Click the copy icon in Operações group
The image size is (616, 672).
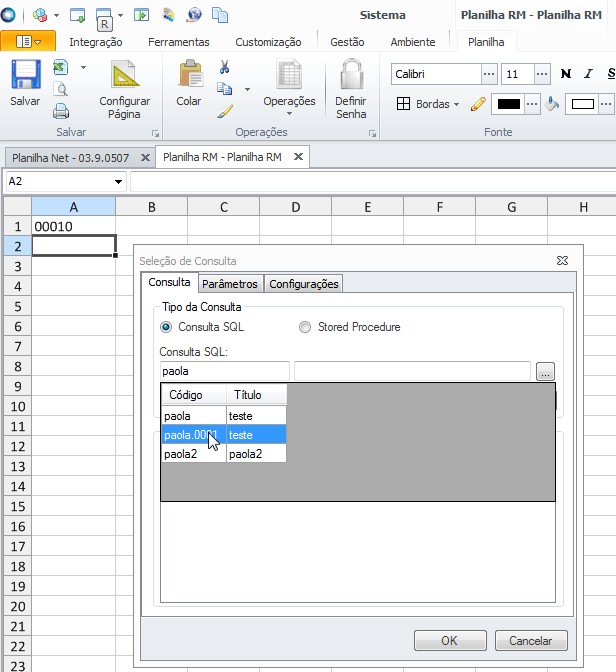225,89
